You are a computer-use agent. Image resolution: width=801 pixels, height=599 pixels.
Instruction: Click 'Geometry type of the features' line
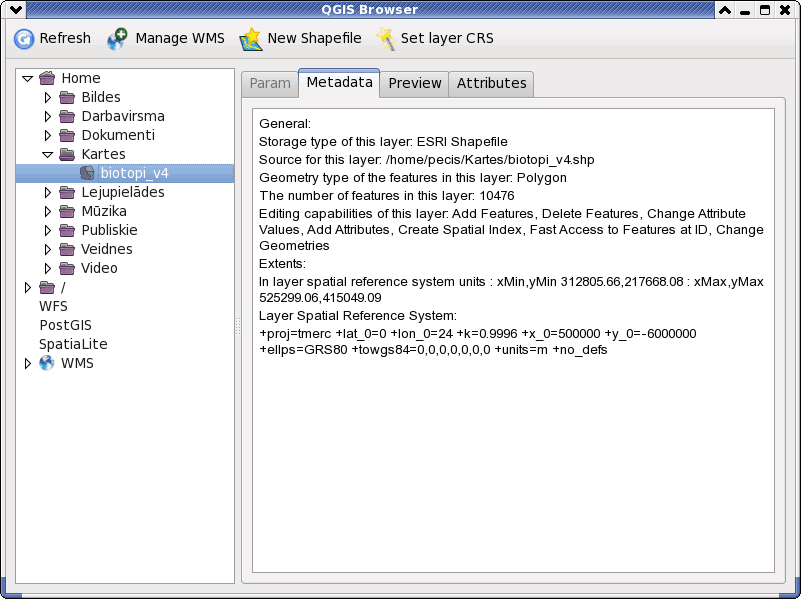click(413, 178)
